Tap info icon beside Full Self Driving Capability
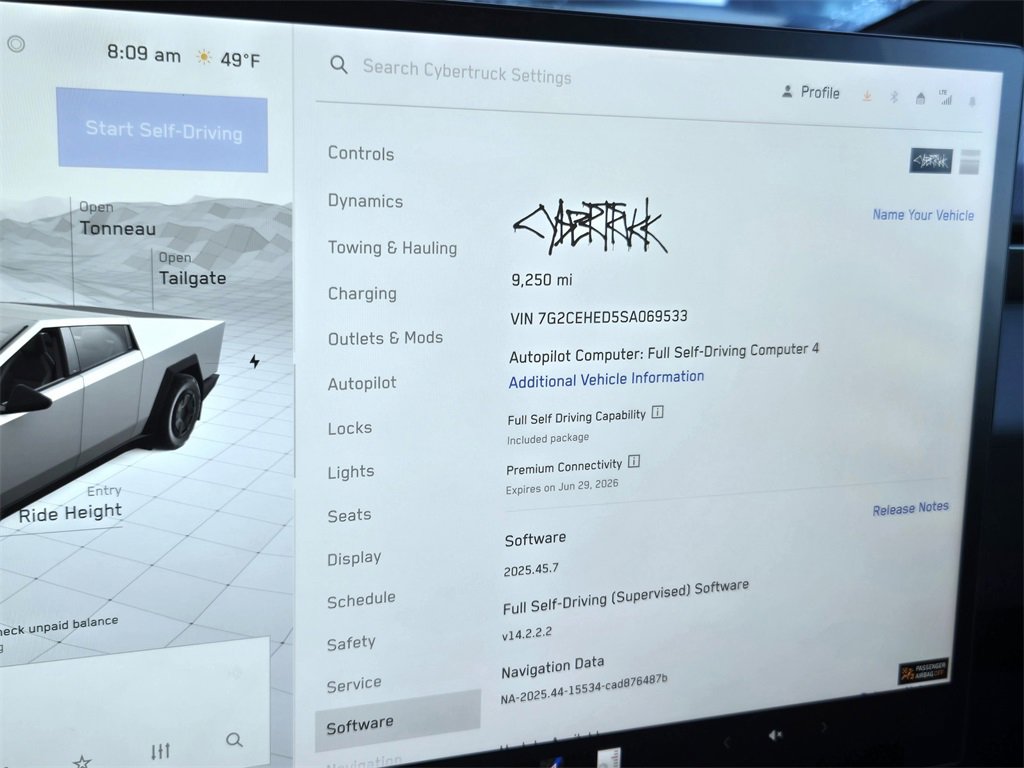The width and height of the screenshot is (1024, 768). point(658,412)
